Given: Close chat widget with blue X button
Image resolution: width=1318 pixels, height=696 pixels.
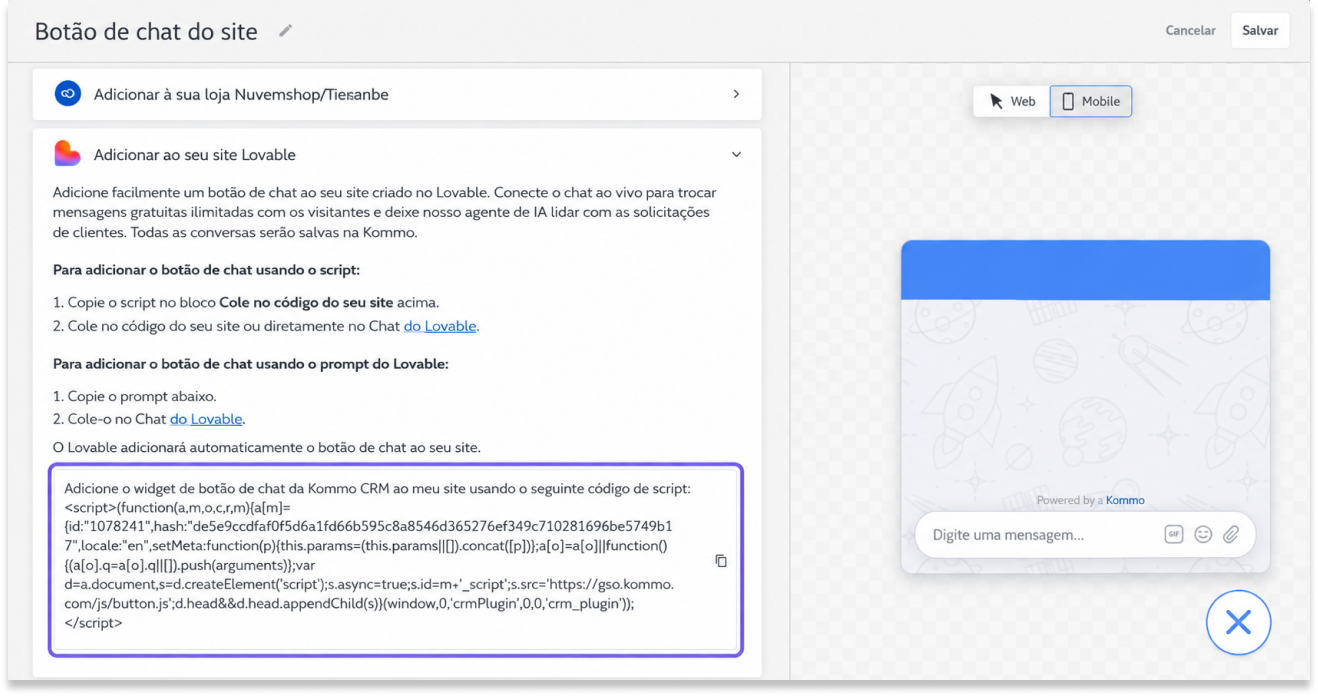Looking at the screenshot, I should click(1238, 623).
